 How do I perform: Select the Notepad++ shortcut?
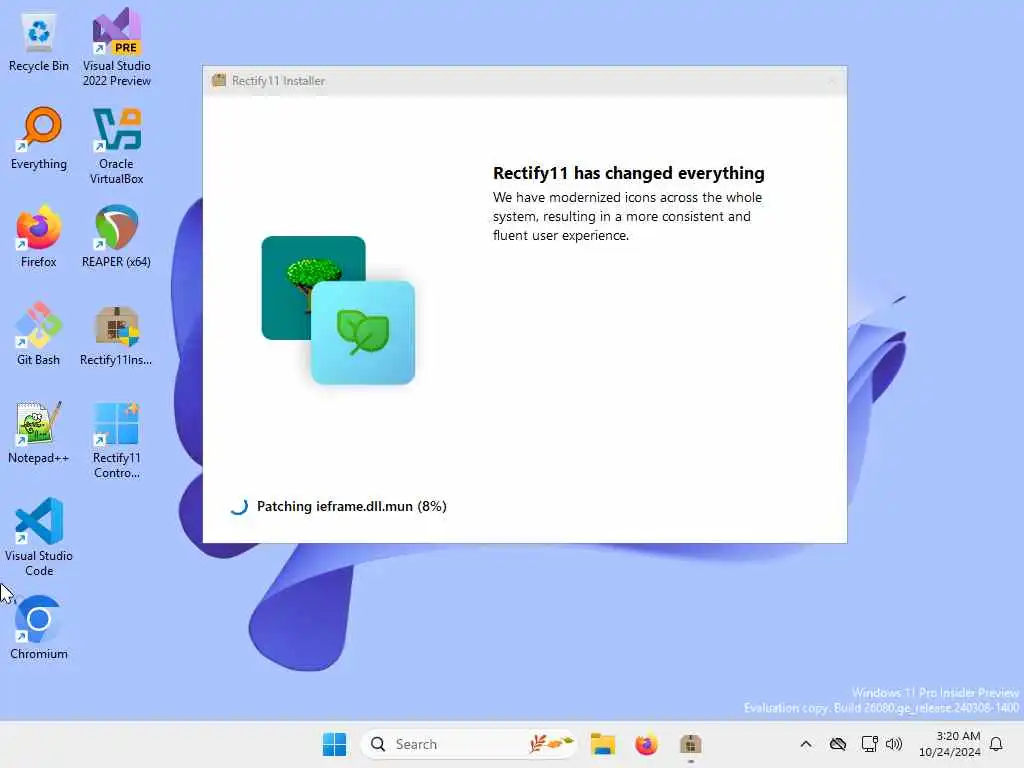click(39, 432)
